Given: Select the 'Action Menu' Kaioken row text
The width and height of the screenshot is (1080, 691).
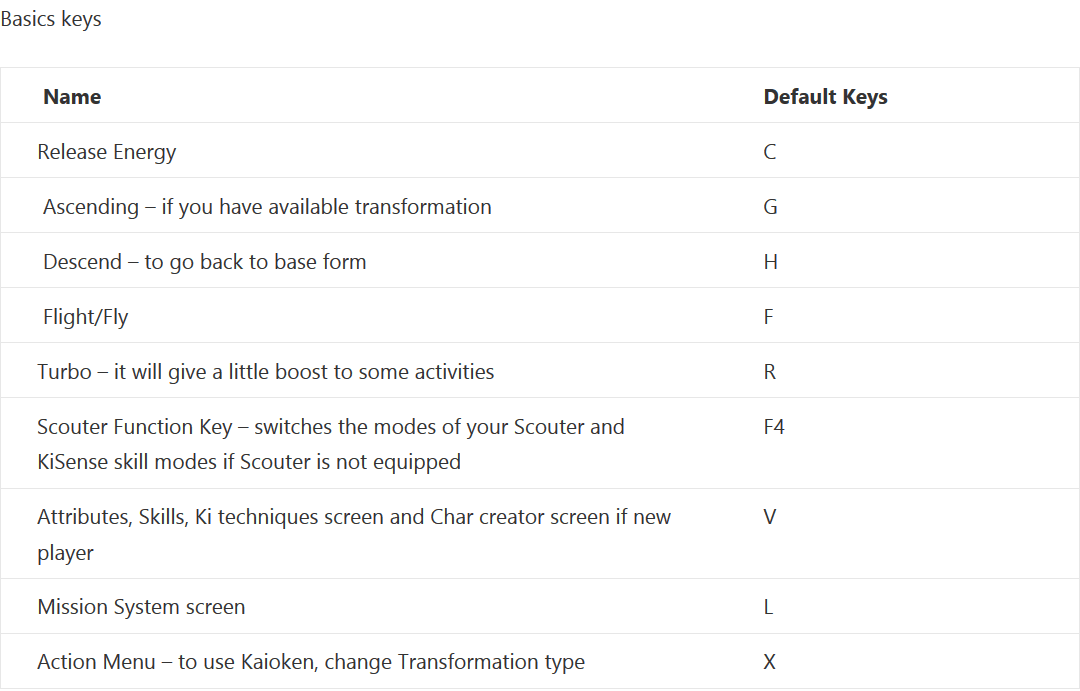Looking at the screenshot, I should [x=311, y=662].
